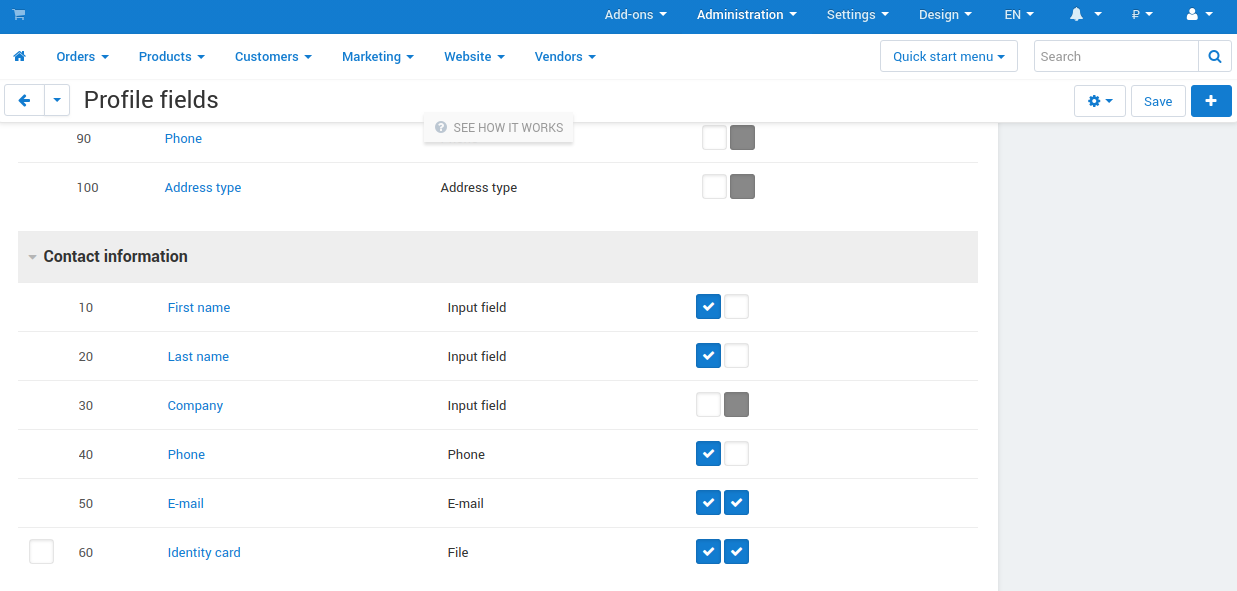Open the First name field link
This screenshot has height=591, width=1237.
[199, 308]
